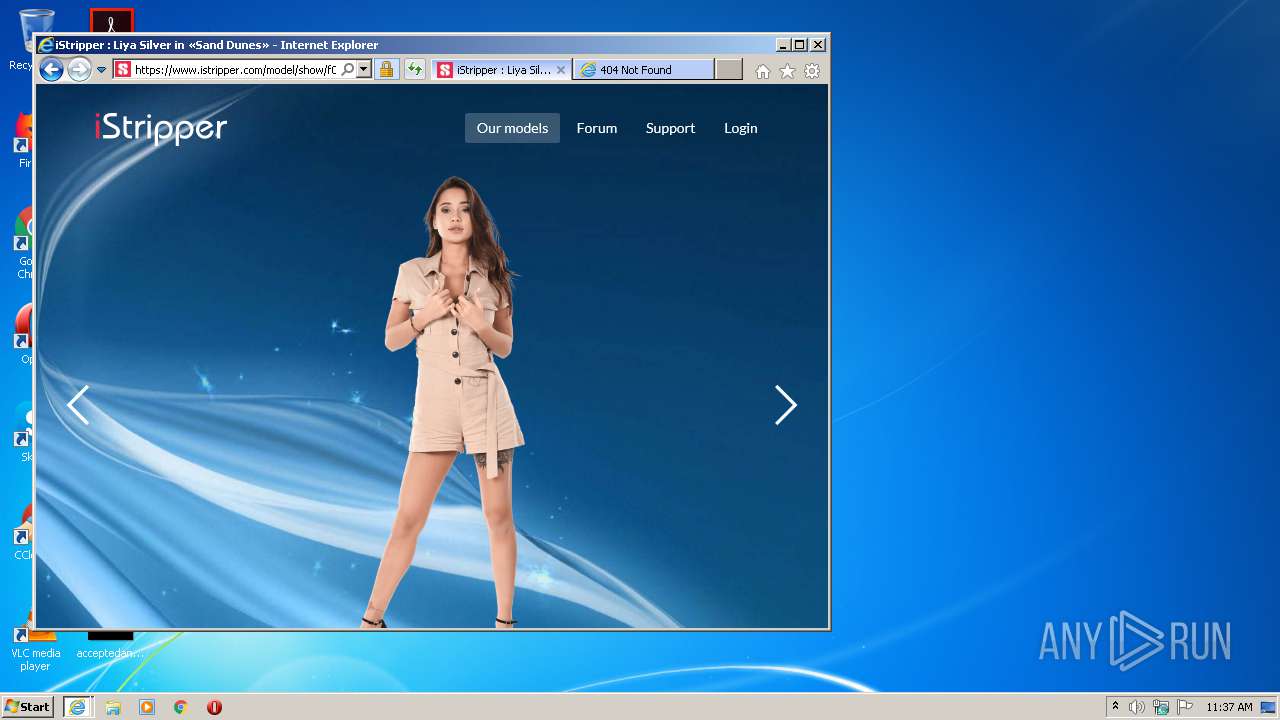Image resolution: width=1280 pixels, height=720 pixels.
Task: Click the IE Home icon
Action: (763, 71)
